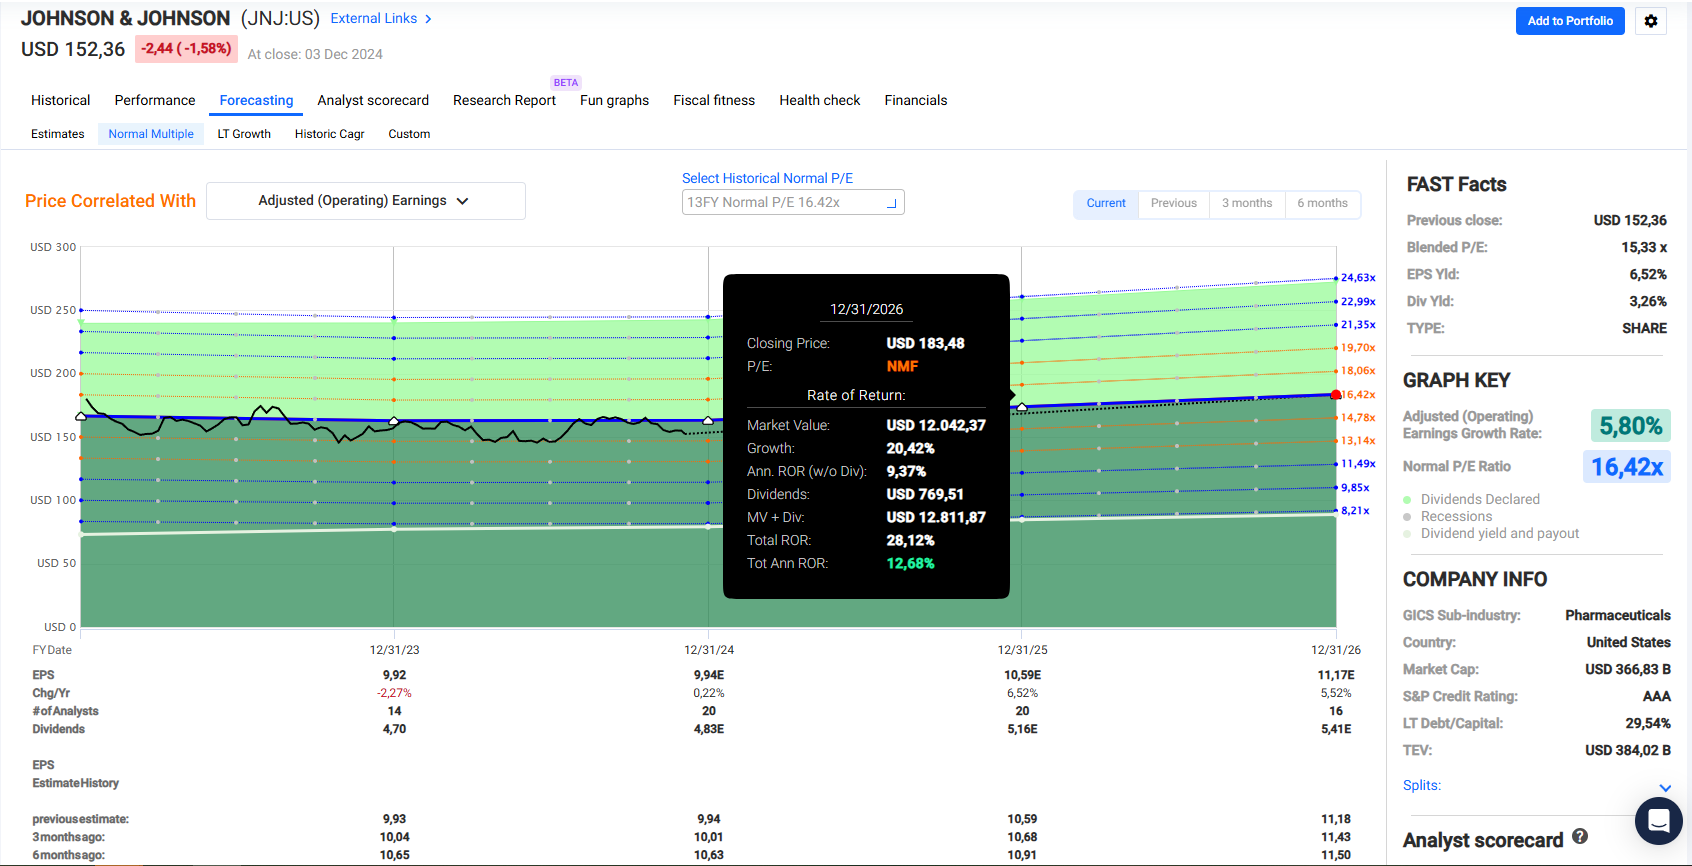Click Add to Portfolio button
This screenshot has height=866, width=1692.
(x=1569, y=21)
